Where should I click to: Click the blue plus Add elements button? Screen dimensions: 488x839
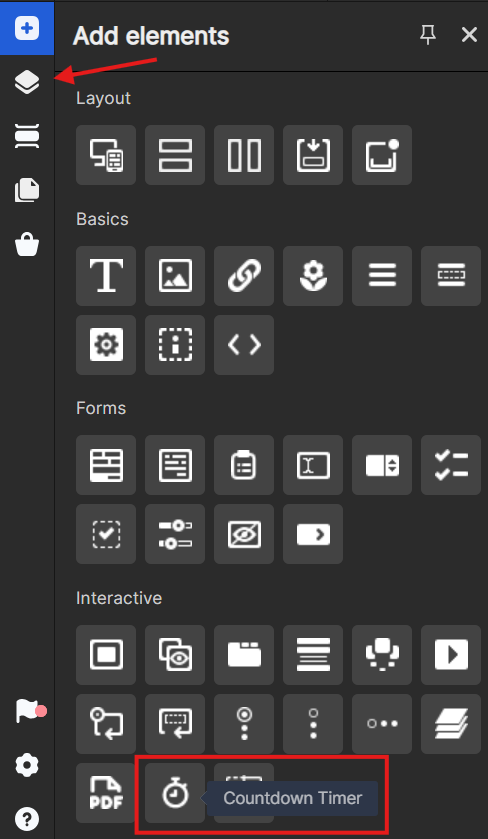coord(27,28)
